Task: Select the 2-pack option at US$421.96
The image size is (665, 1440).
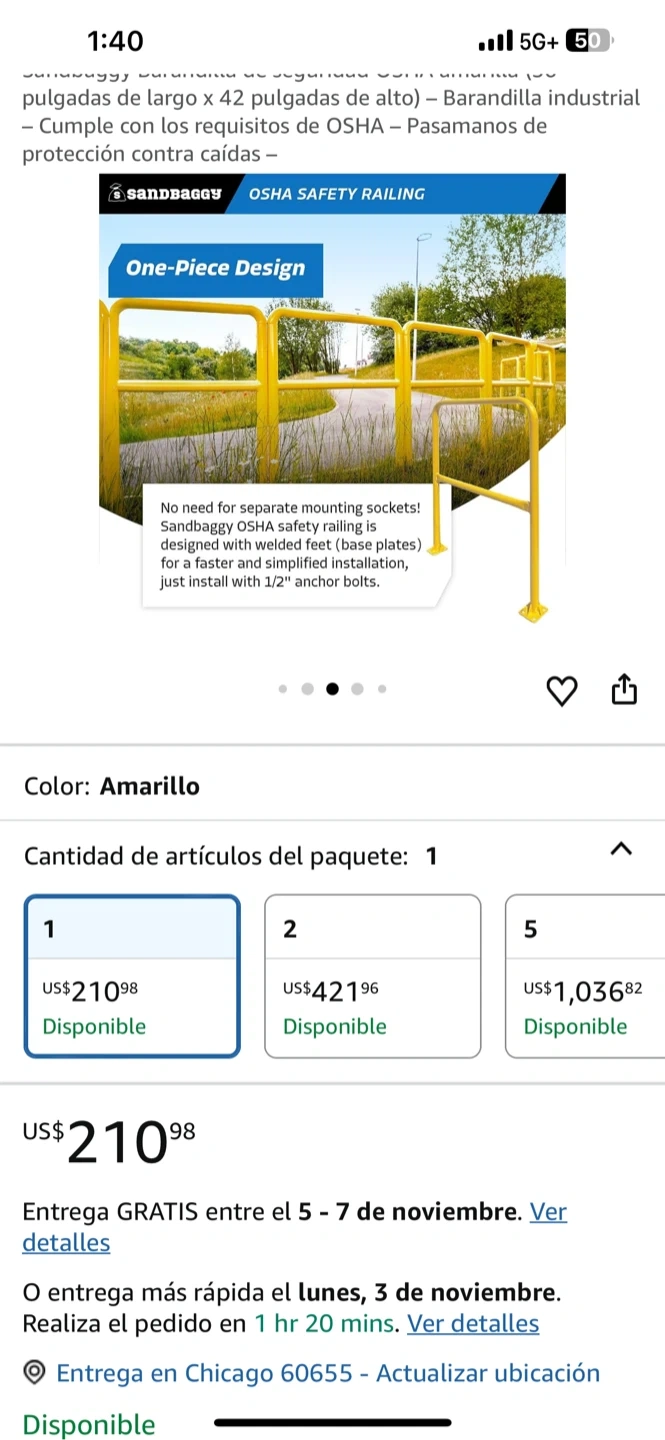Action: (x=372, y=976)
